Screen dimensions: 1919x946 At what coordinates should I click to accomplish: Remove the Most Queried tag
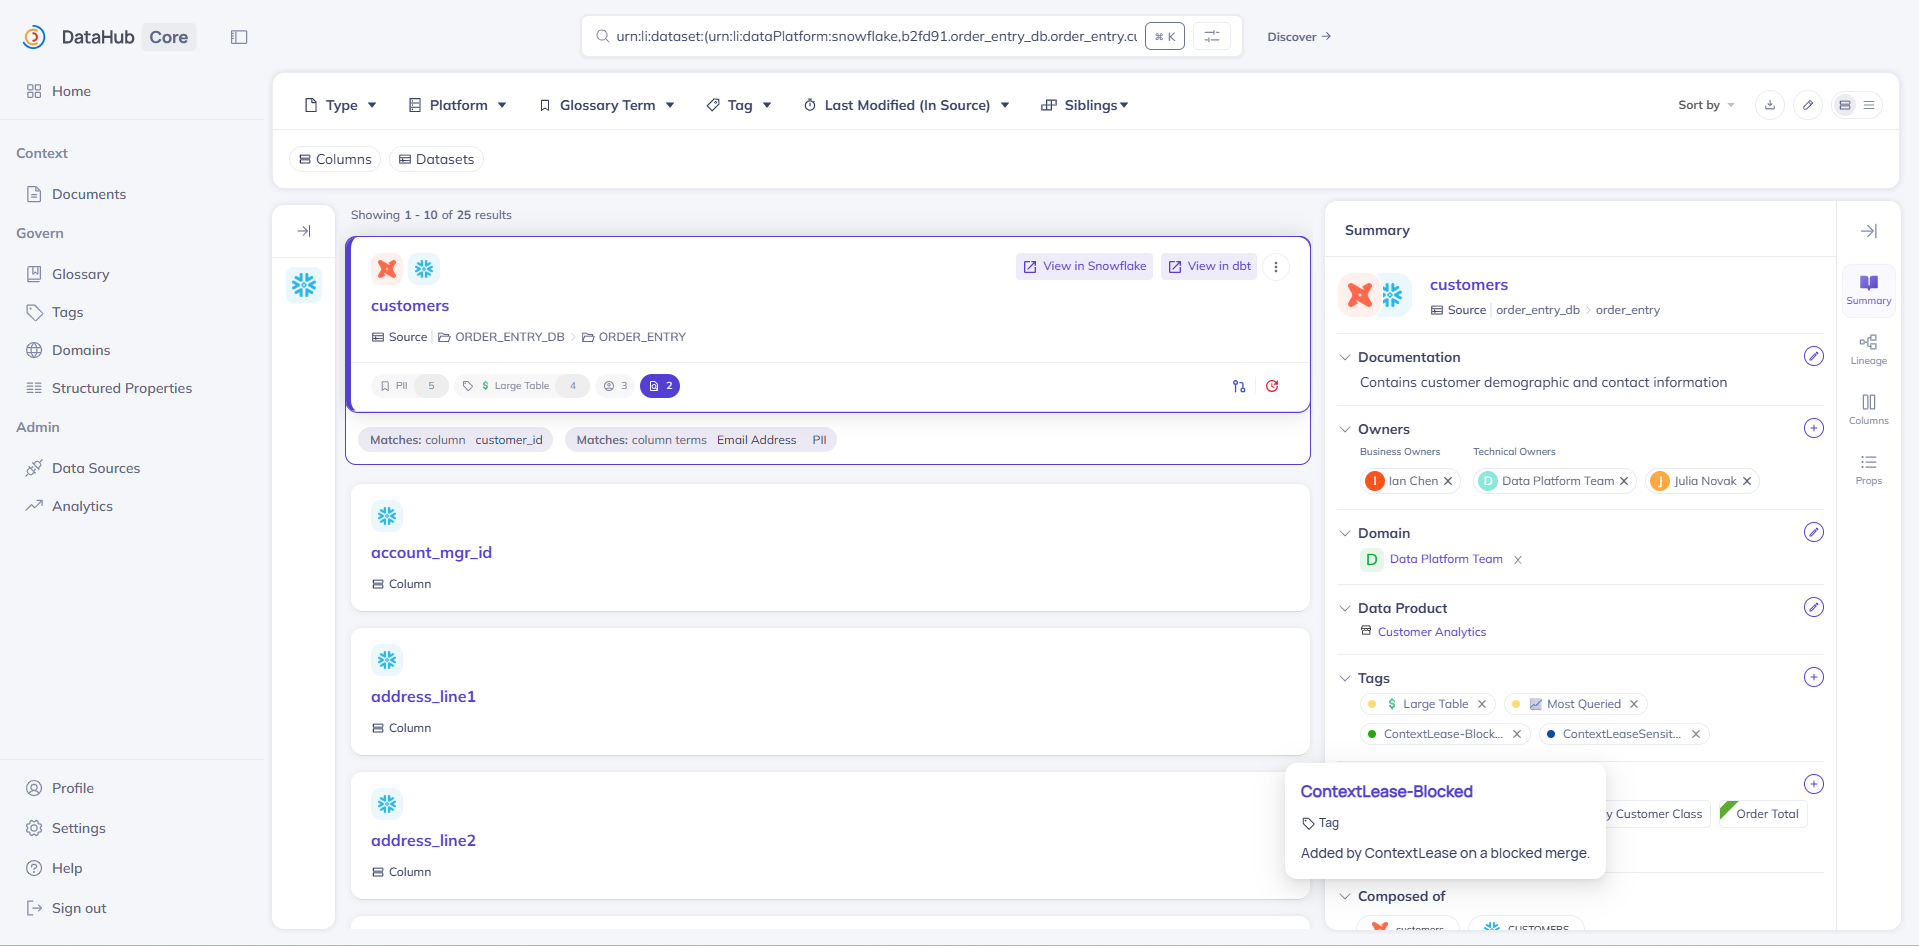coord(1634,704)
